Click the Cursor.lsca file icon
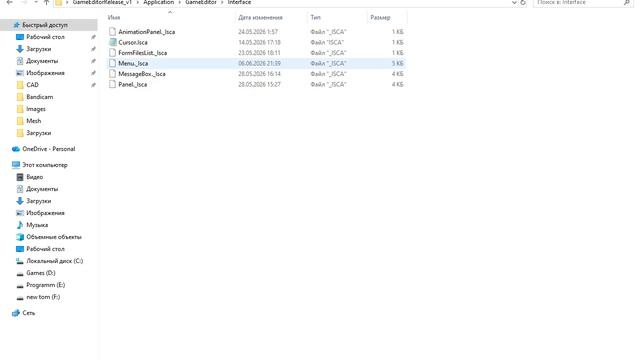The width and height of the screenshot is (640, 360). pos(112,42)
